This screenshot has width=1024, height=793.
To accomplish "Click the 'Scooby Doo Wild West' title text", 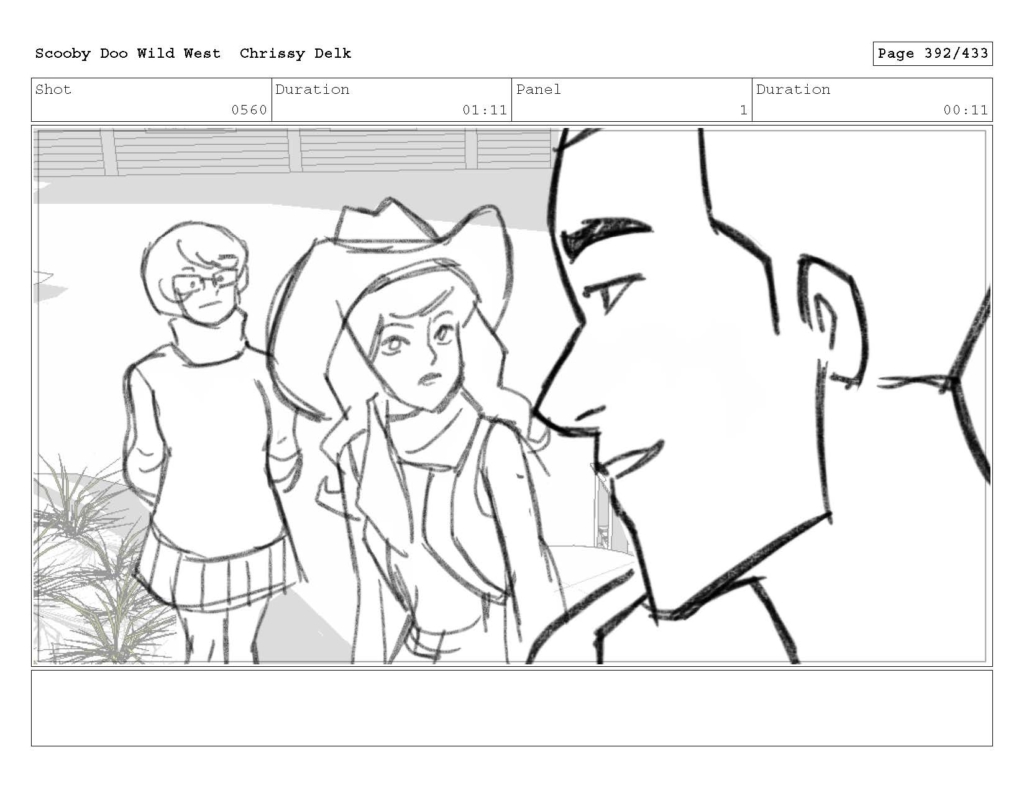I will coord(128,54).
